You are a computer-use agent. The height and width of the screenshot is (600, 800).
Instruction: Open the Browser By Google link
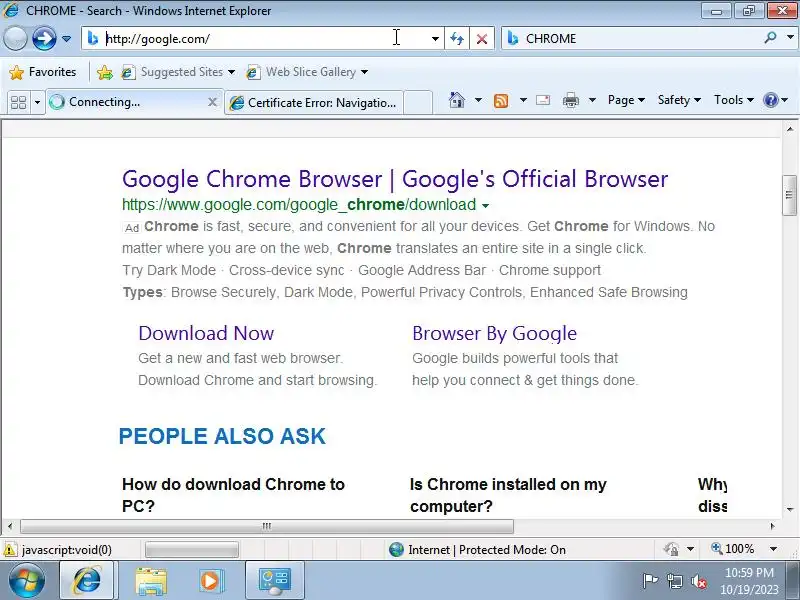(494, 333)
